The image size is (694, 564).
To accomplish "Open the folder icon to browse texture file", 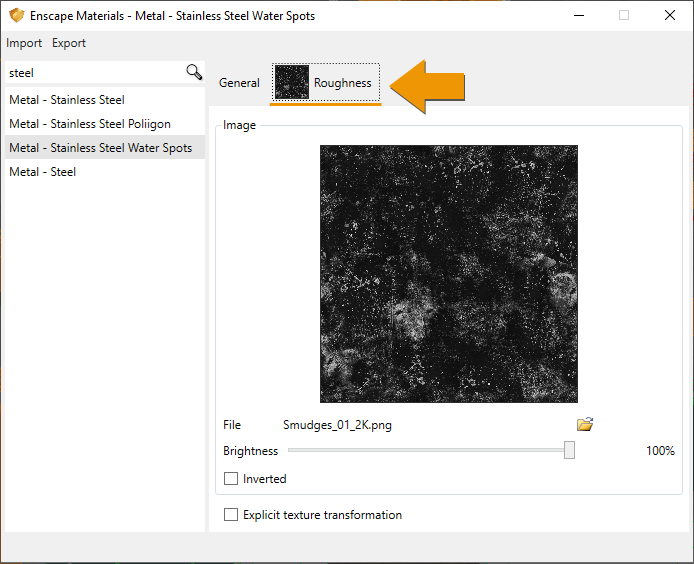I will tap(585, 424).
